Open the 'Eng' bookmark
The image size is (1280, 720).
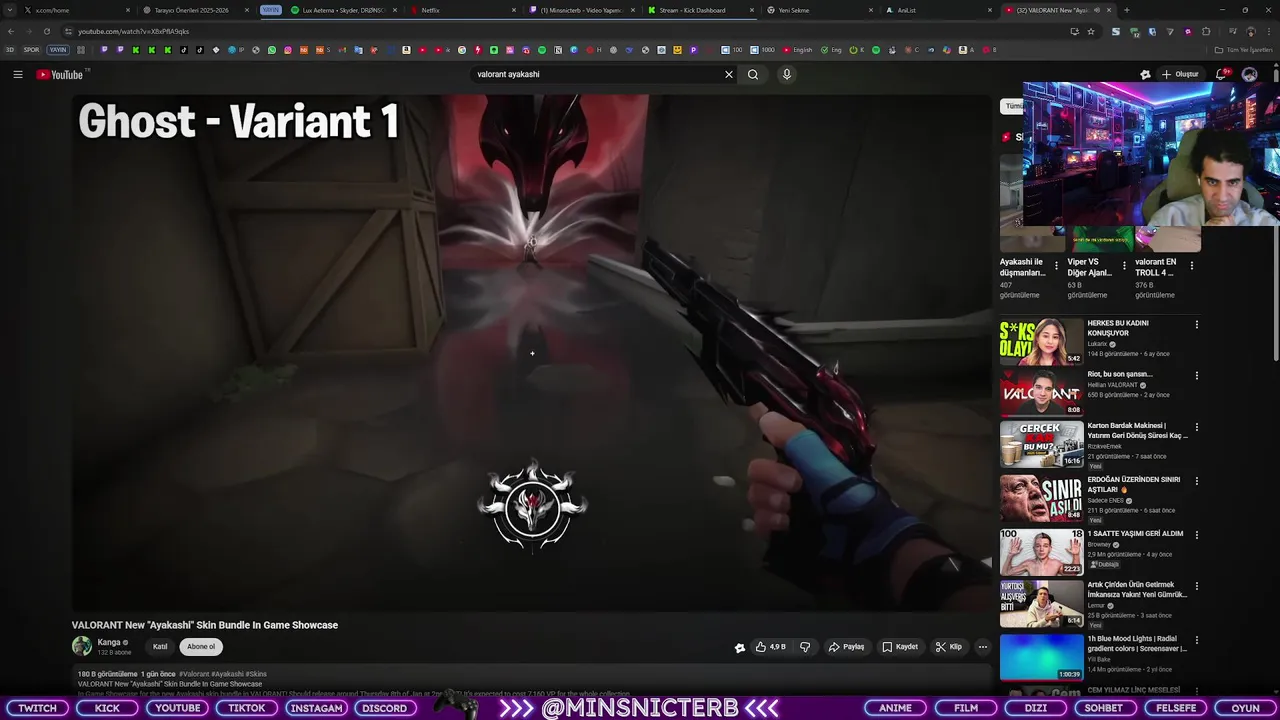point(832,50)
